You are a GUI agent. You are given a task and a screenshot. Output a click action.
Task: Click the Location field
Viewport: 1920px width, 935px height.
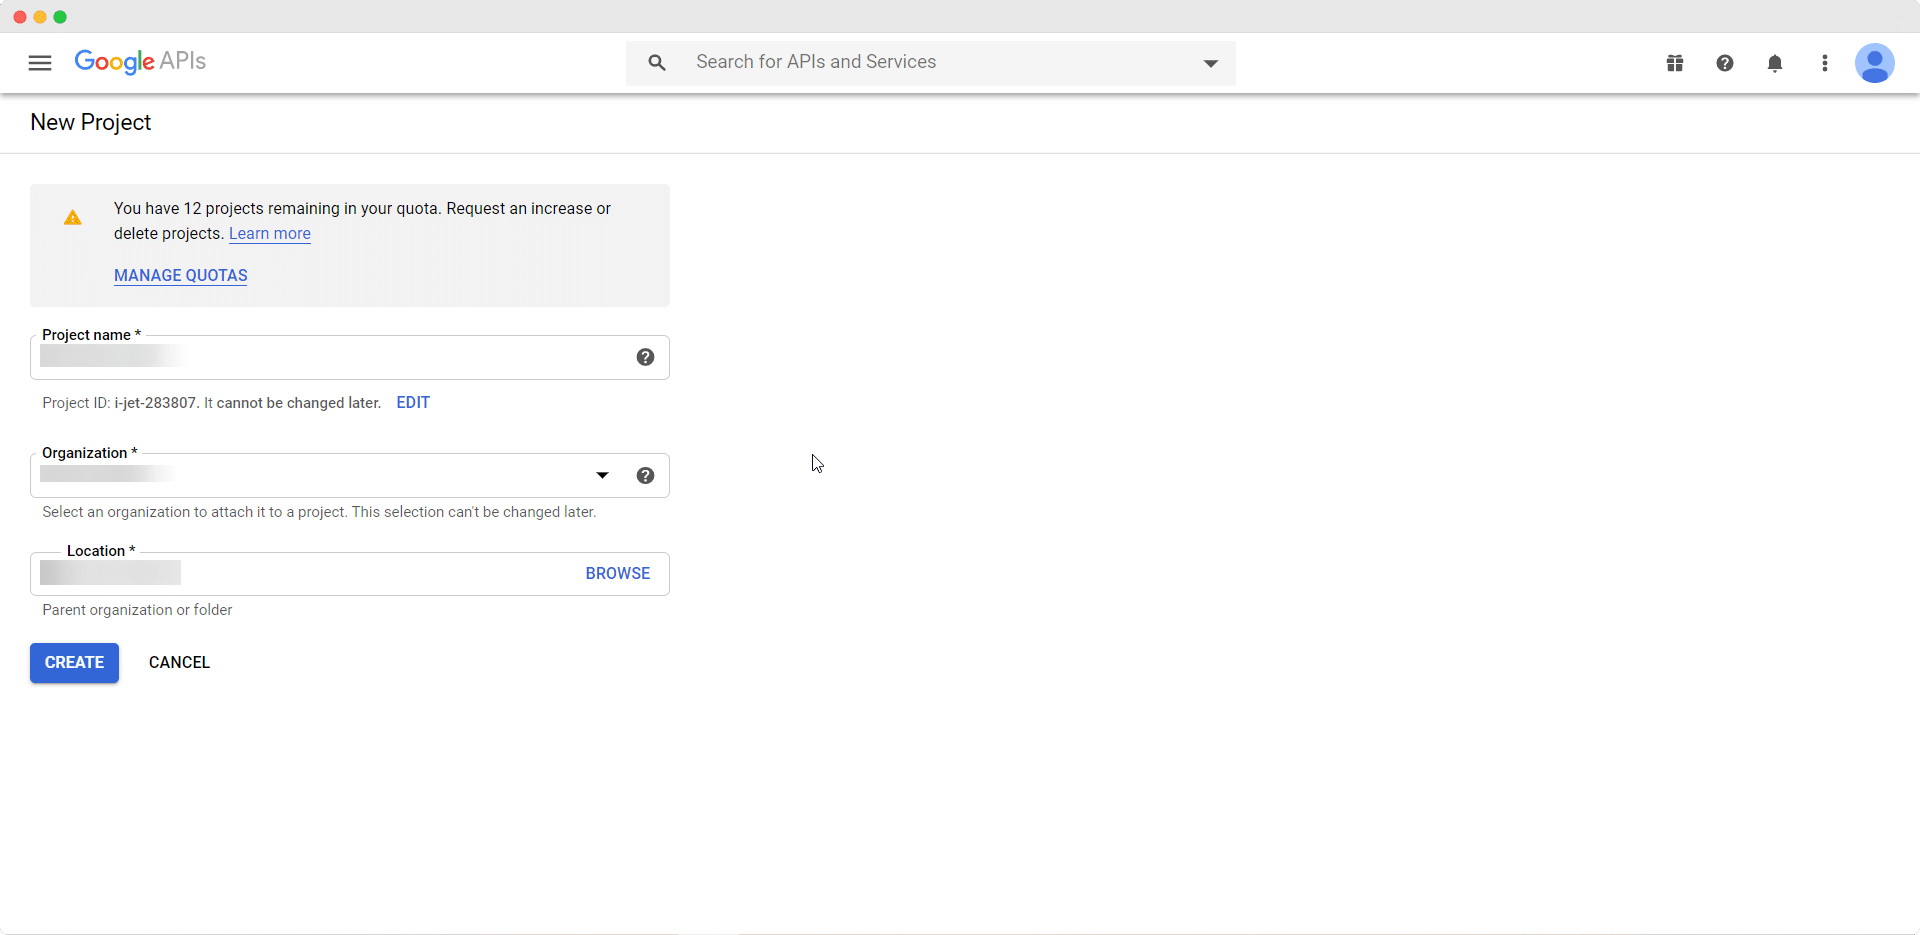coord(350,573)
